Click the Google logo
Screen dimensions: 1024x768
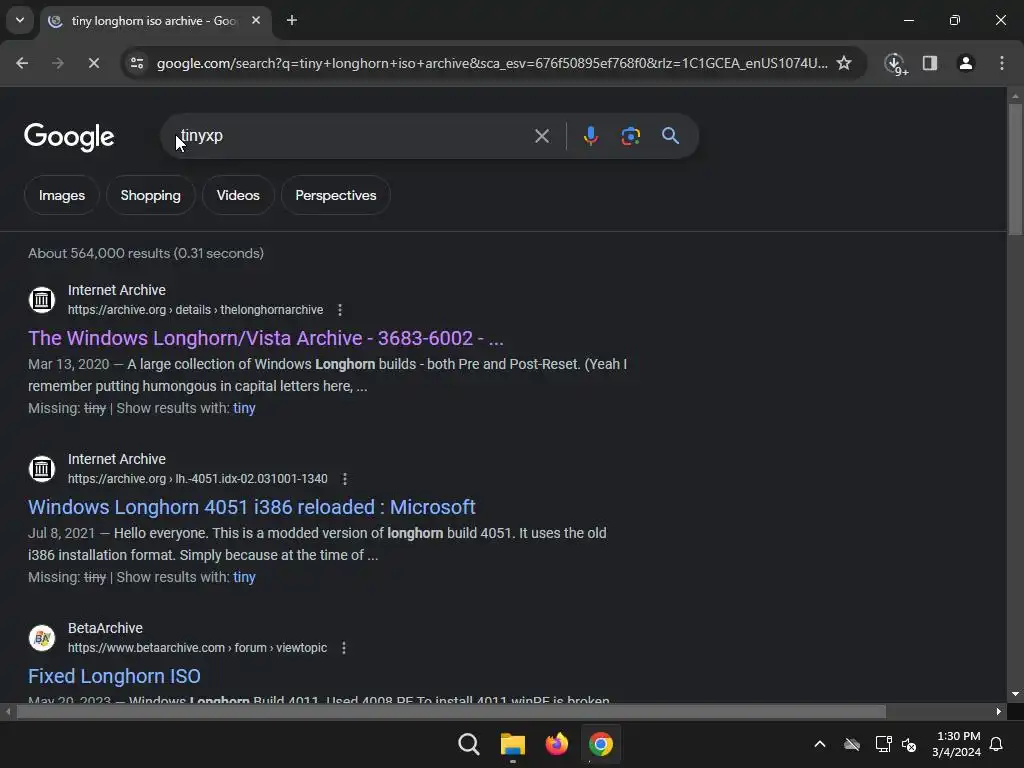(69, 136)
